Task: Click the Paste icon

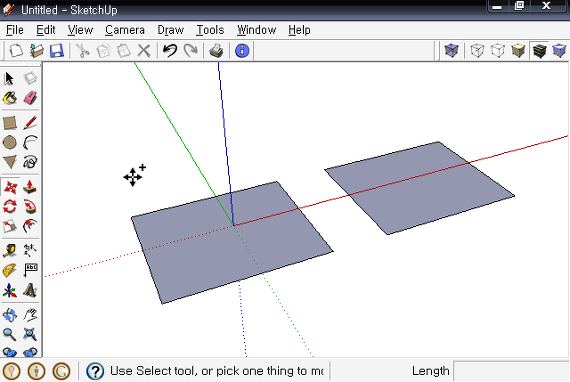Action: (124, 51)
